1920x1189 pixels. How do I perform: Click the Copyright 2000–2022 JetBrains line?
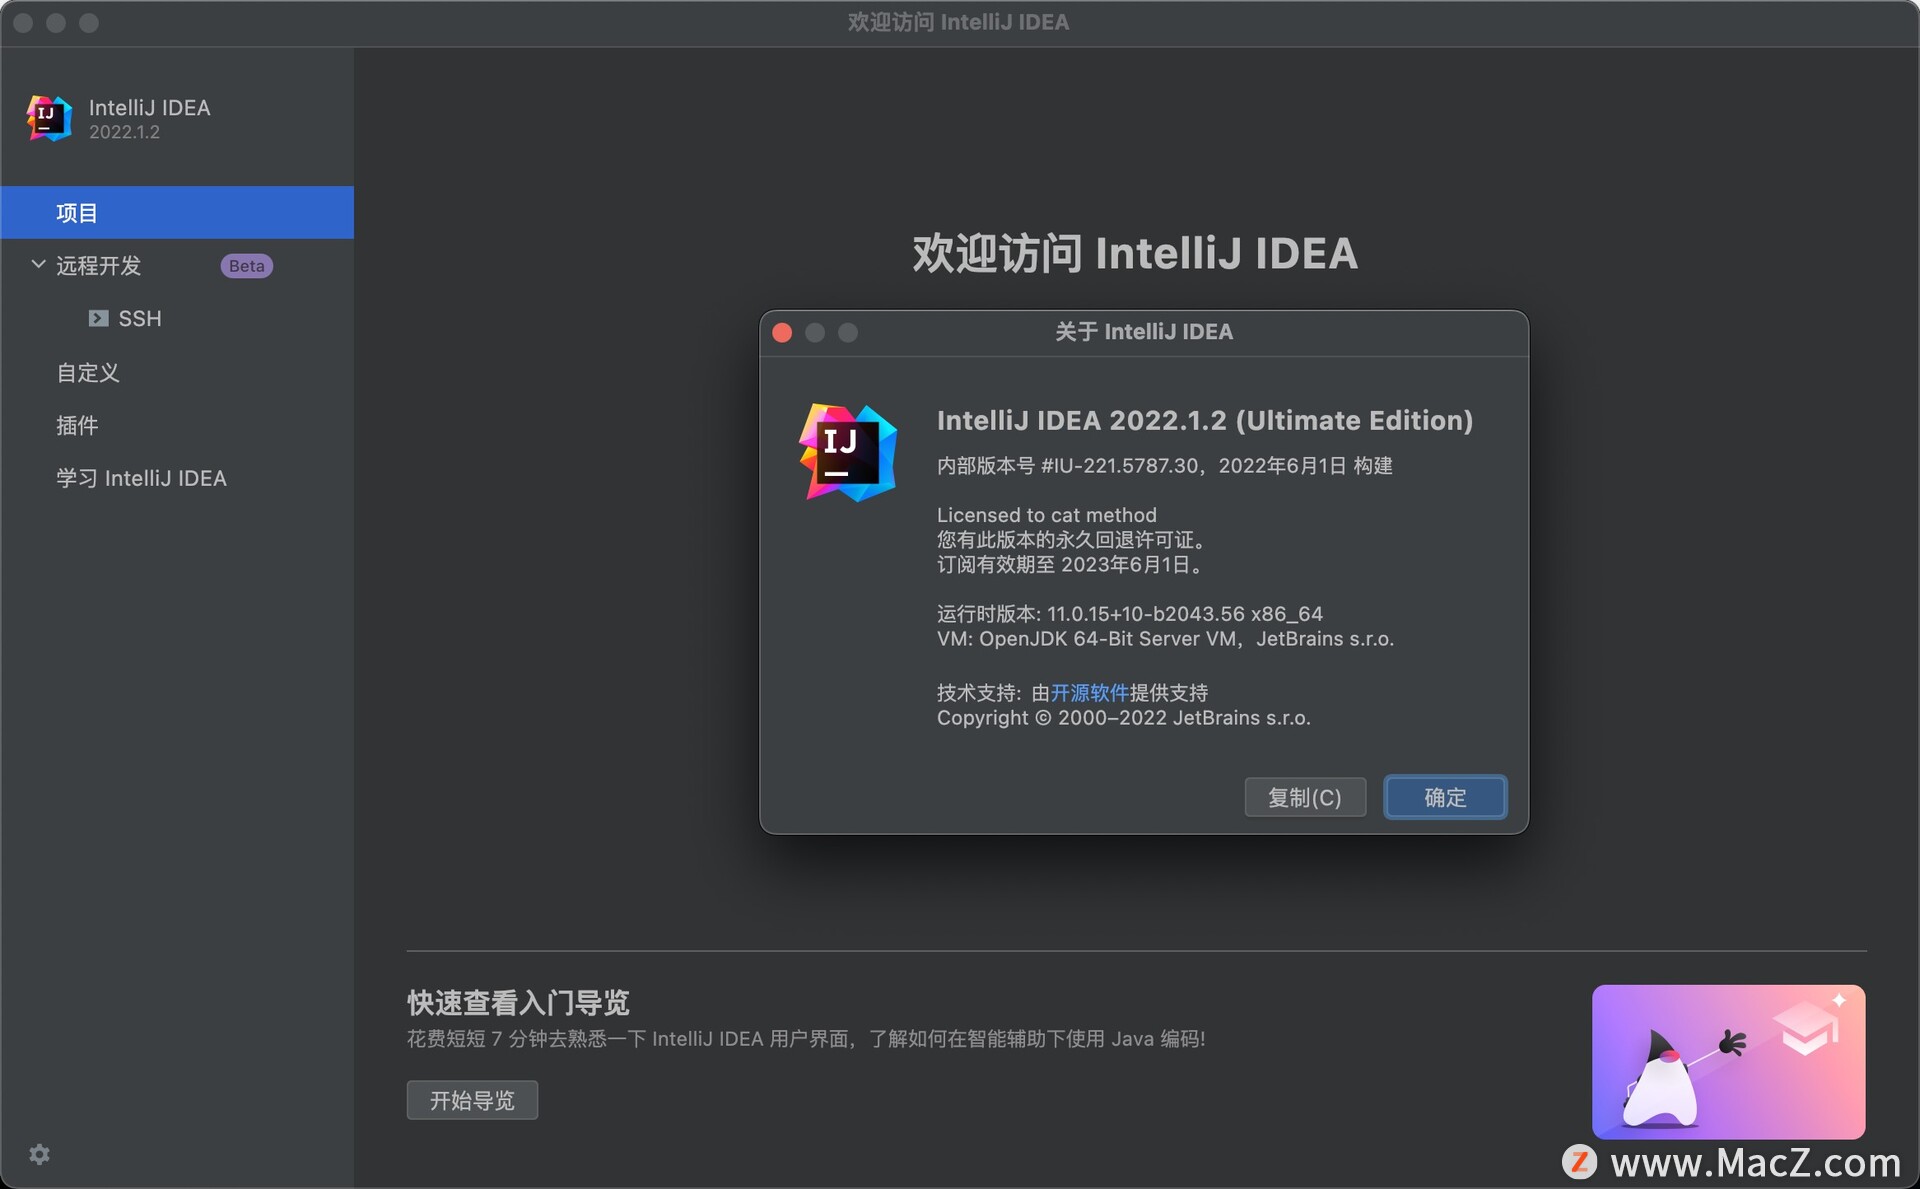pos(1123,718)
